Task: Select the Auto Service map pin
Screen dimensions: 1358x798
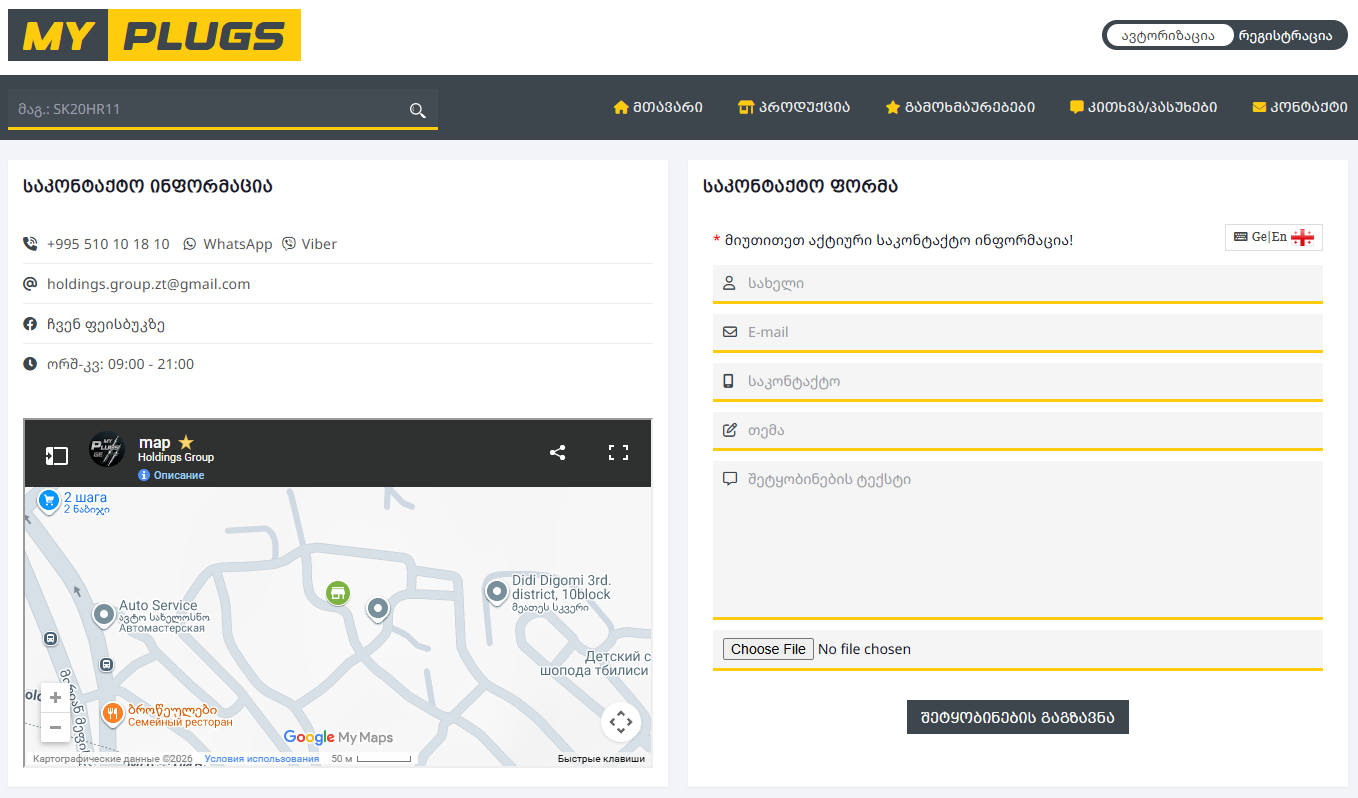Action: pyautogui.click(x=103, y=614)
